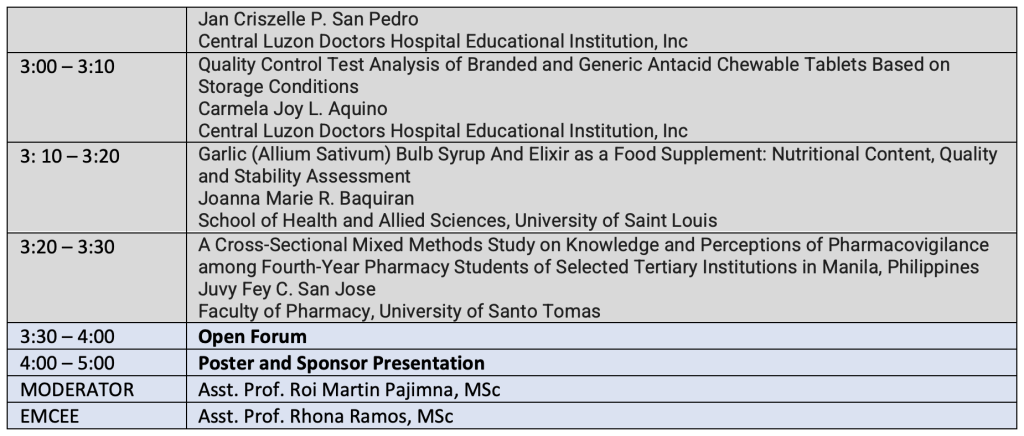The width and height of the screenshot is (1024, 436).
Task: Click presenter name Carmela Joy L. Aquino
Action: 293,108
